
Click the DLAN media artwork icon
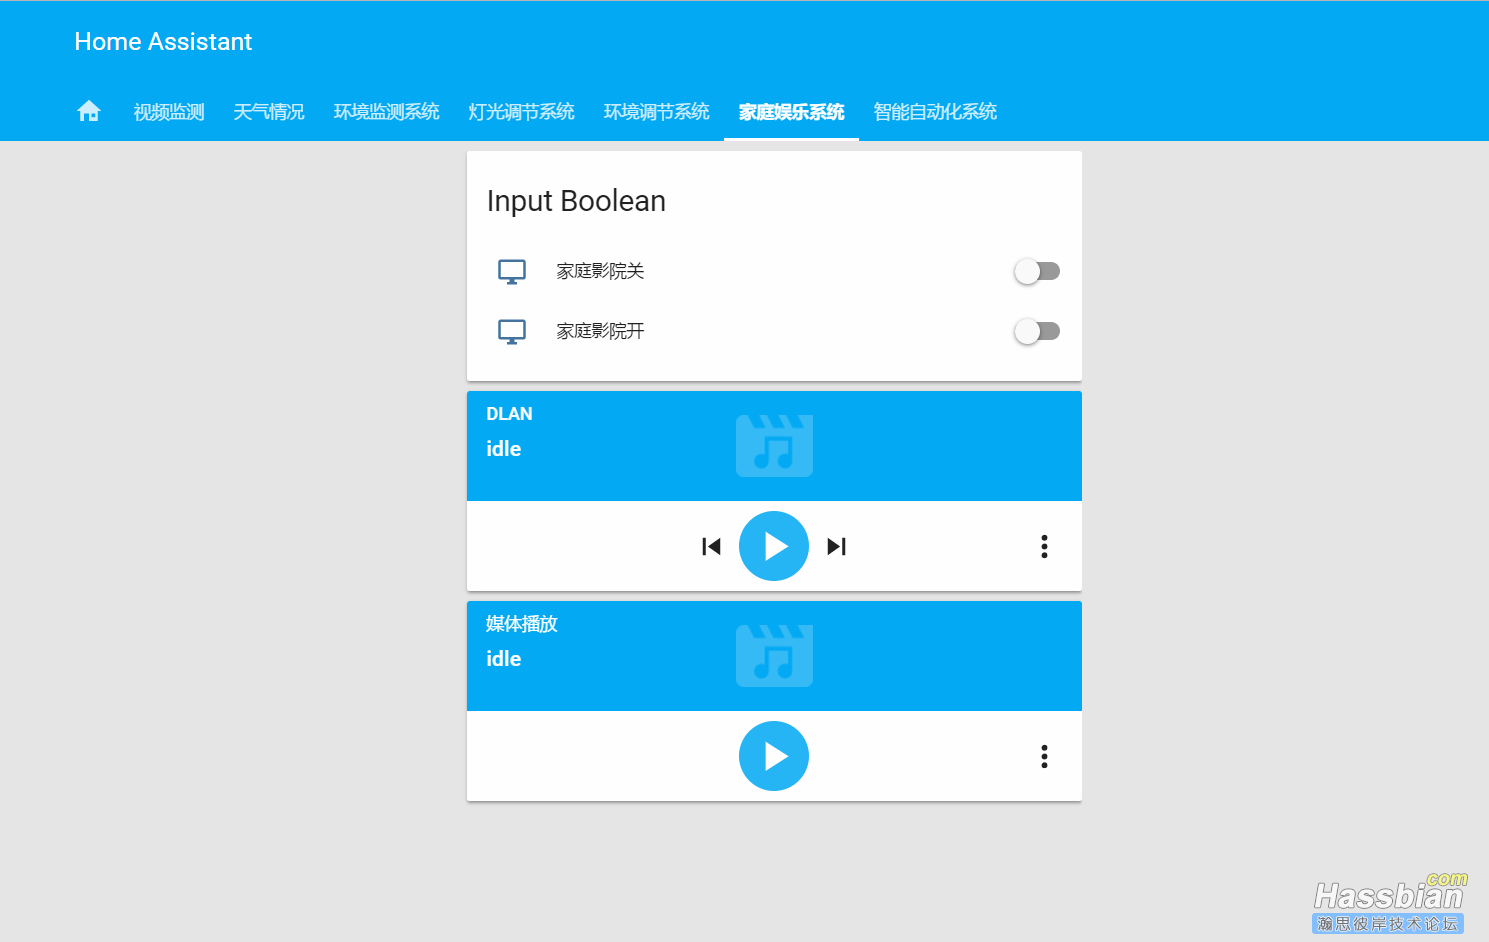(774, 446)
